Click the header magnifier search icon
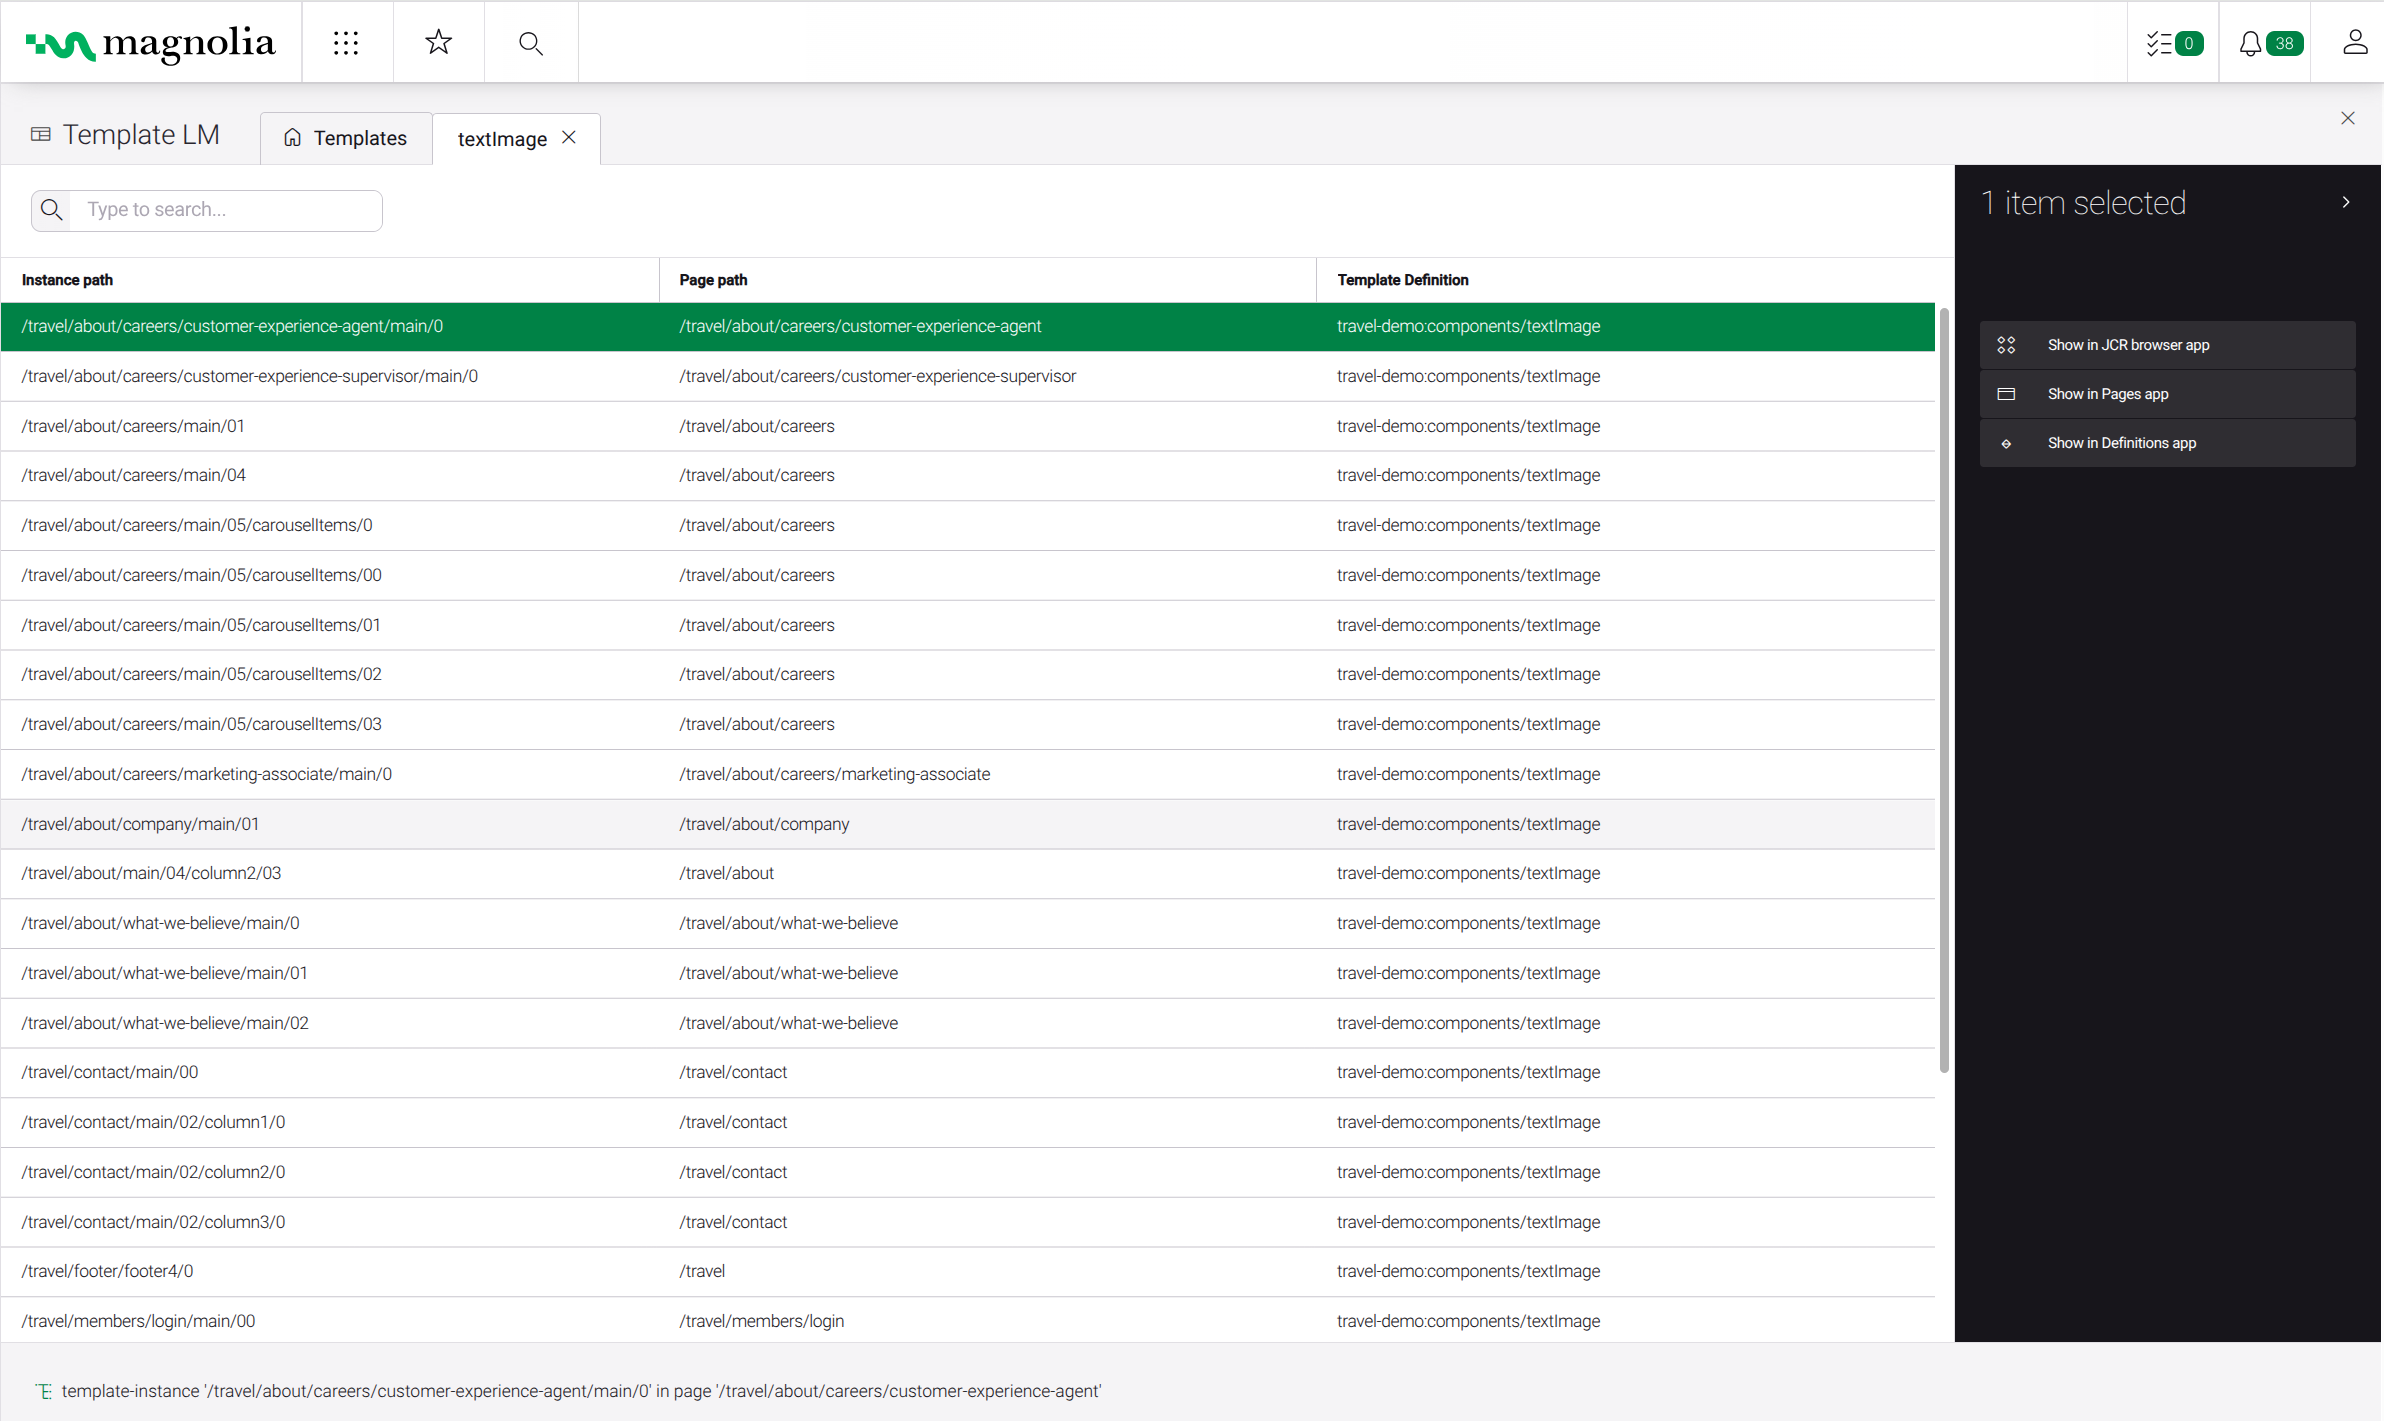This screenshot has width=2384, height=1421. pos(530,43)
